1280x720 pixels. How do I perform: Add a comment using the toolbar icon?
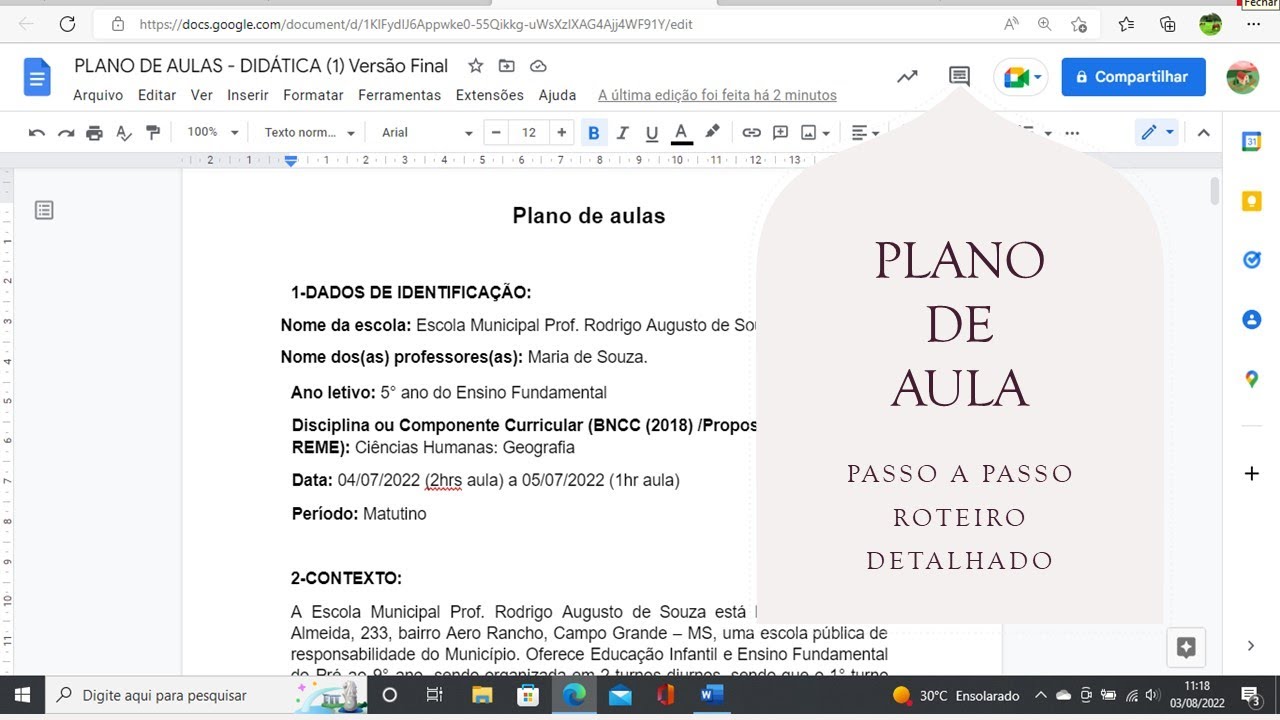[x=780, y=132]
